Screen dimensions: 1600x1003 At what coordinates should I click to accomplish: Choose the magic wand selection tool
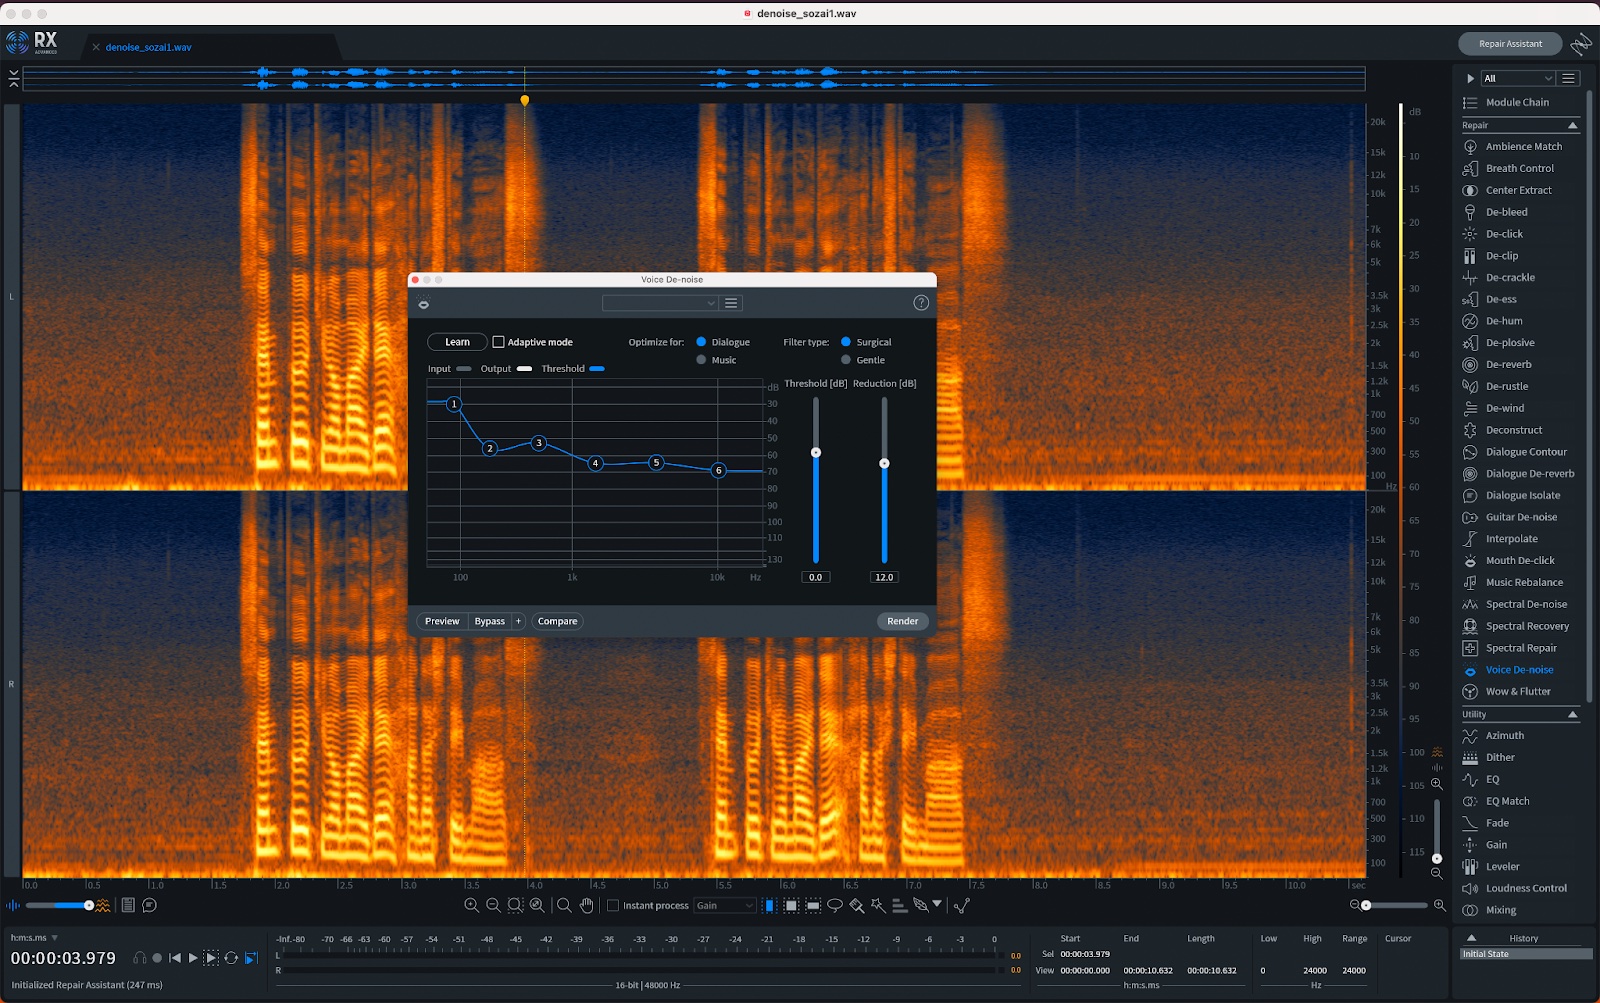(878, 906)
